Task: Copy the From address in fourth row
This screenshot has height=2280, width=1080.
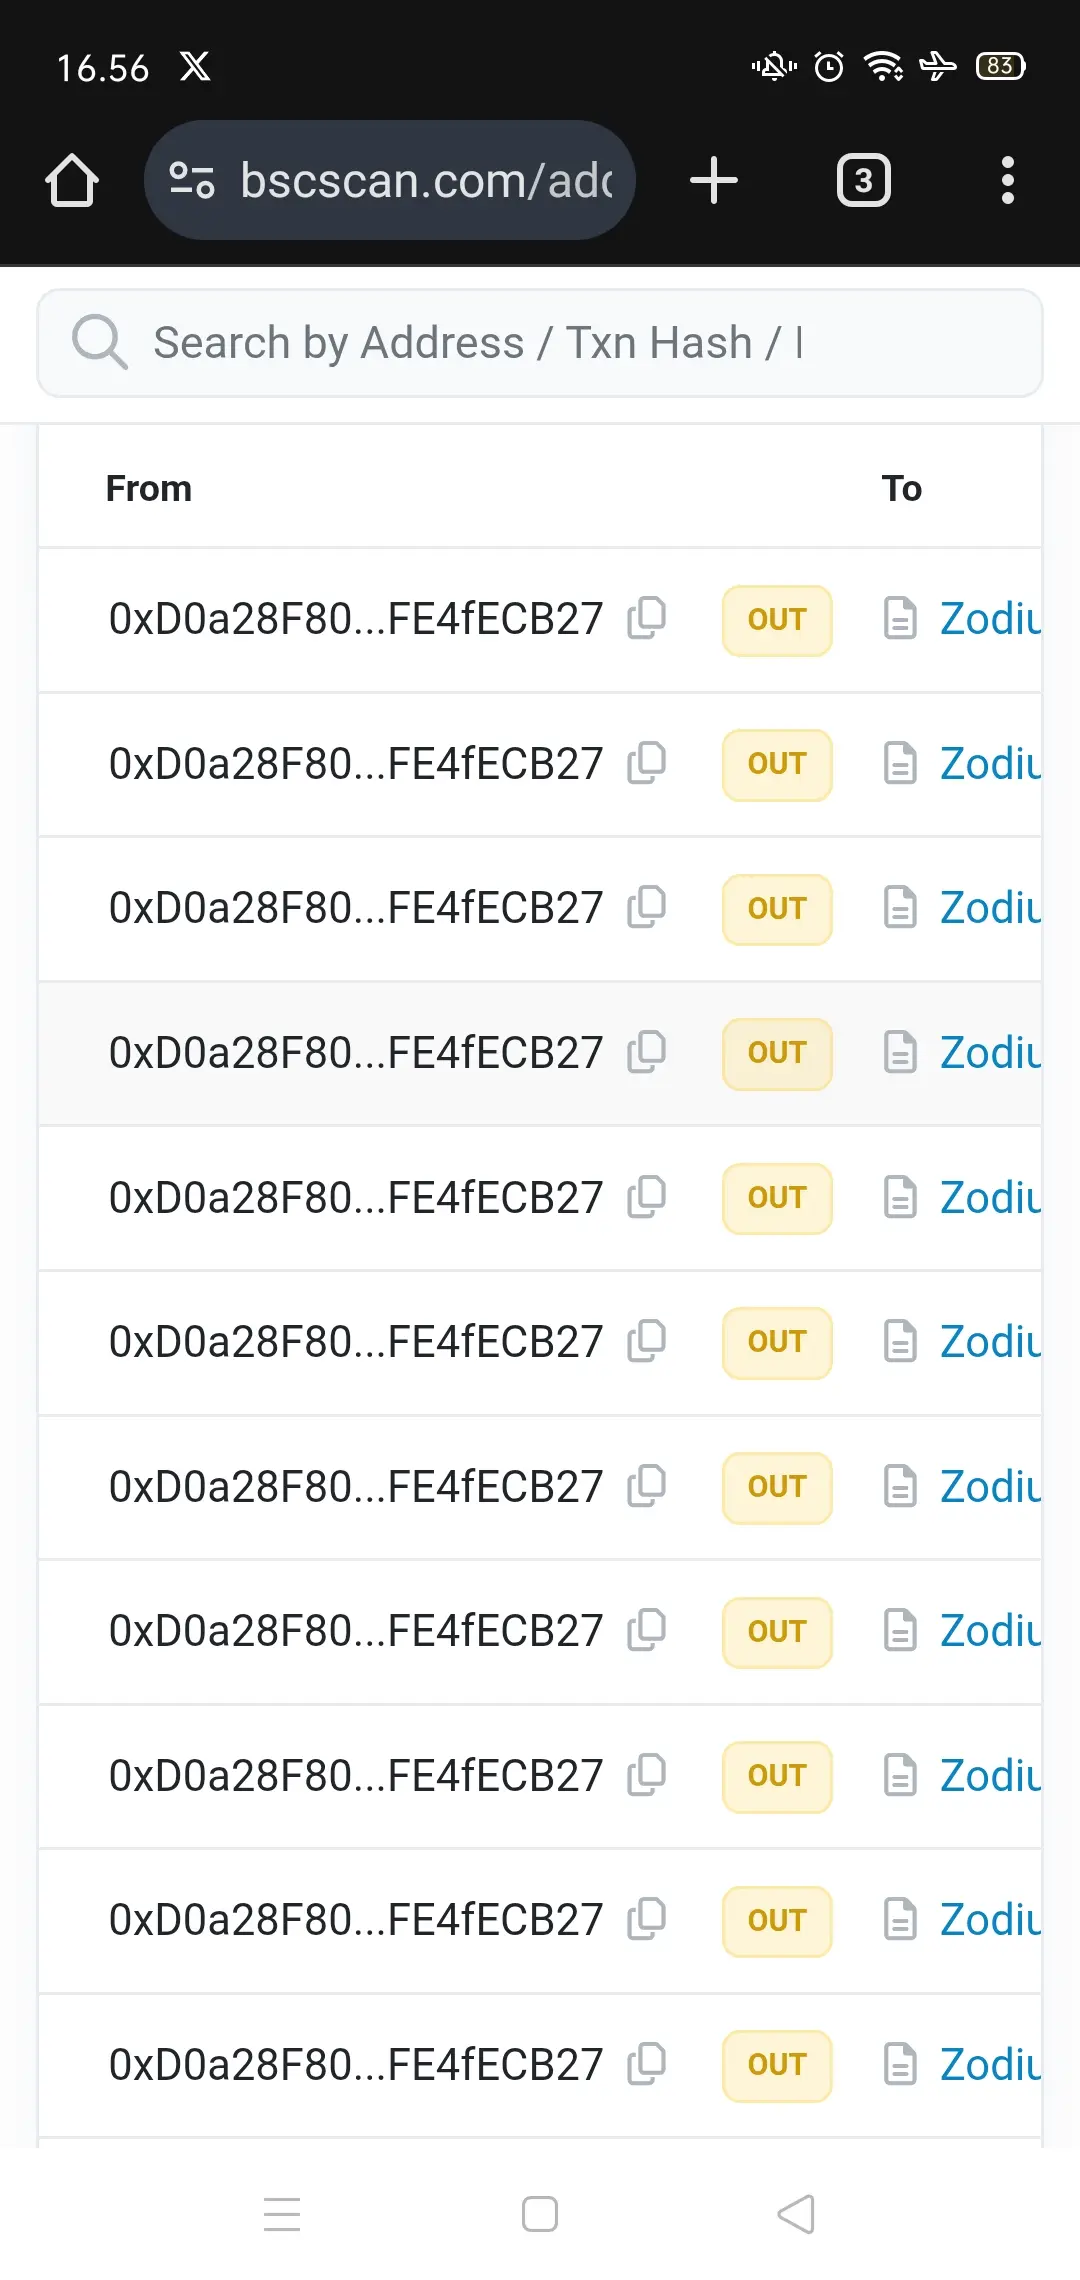Action: (x=647, y=1052)
